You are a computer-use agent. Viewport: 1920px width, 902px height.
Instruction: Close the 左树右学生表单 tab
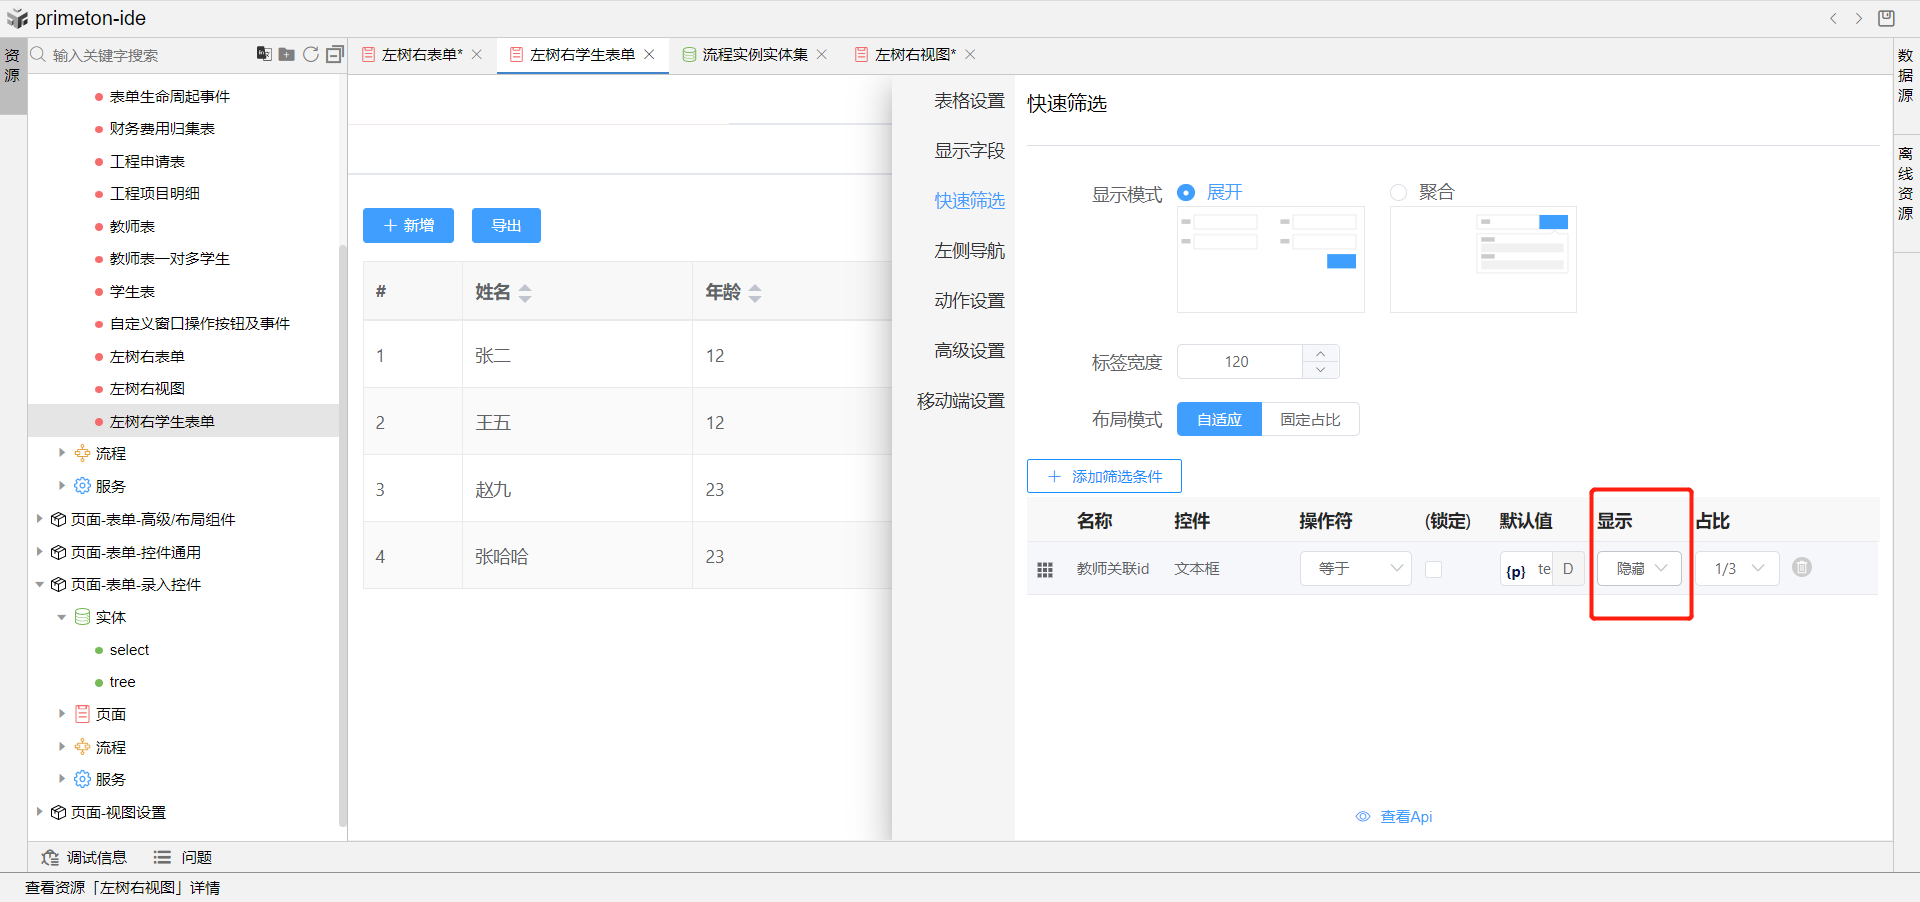649,55
